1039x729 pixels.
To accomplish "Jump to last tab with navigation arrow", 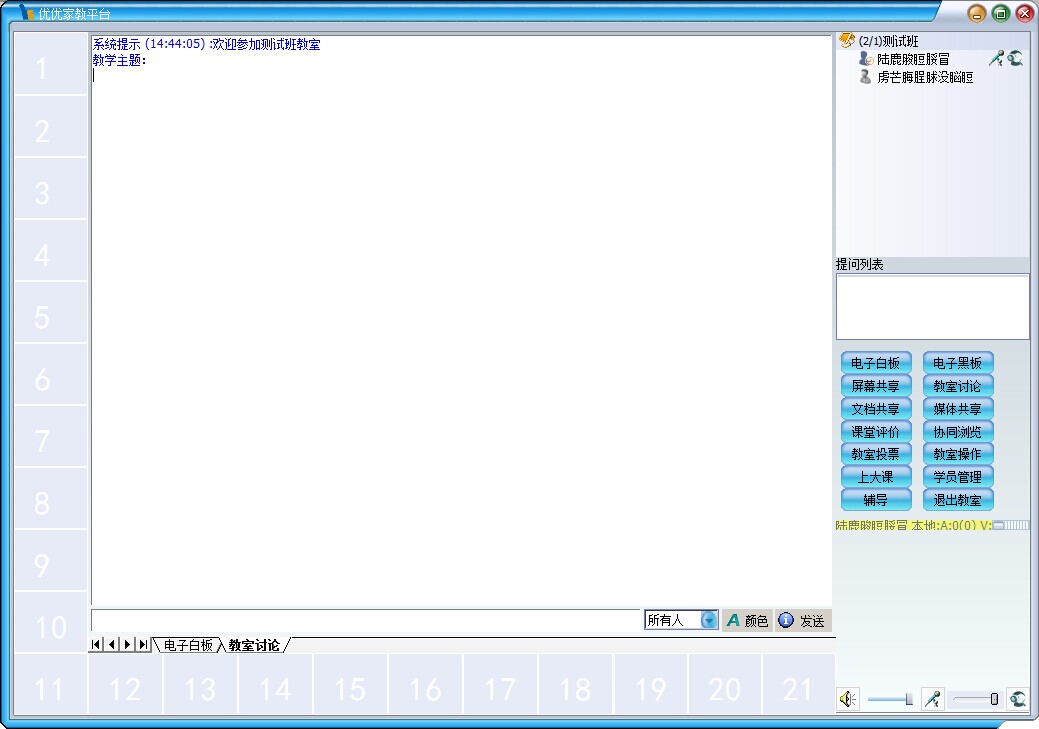I will coord(143,645).
